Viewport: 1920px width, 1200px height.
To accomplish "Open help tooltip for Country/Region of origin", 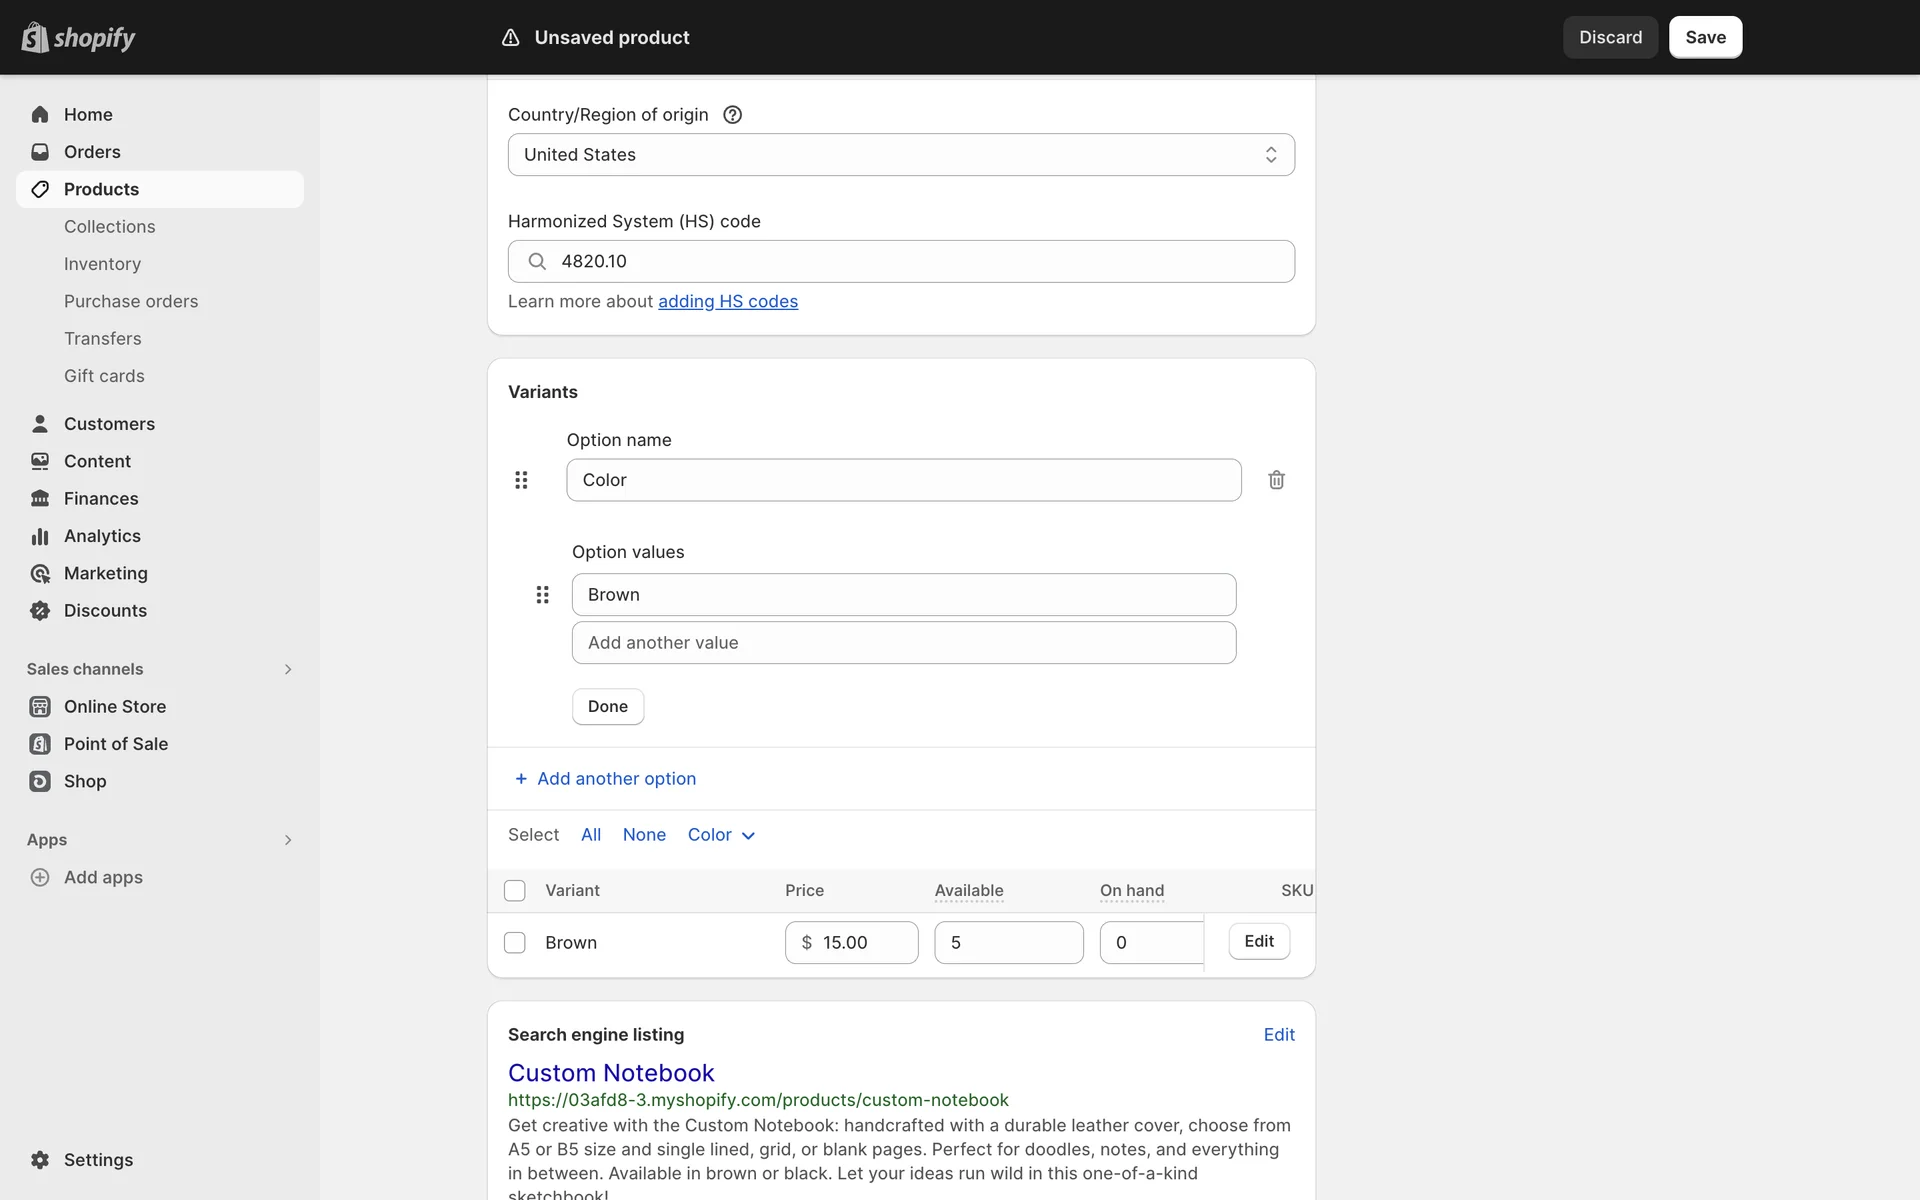I will coord(732,115).
